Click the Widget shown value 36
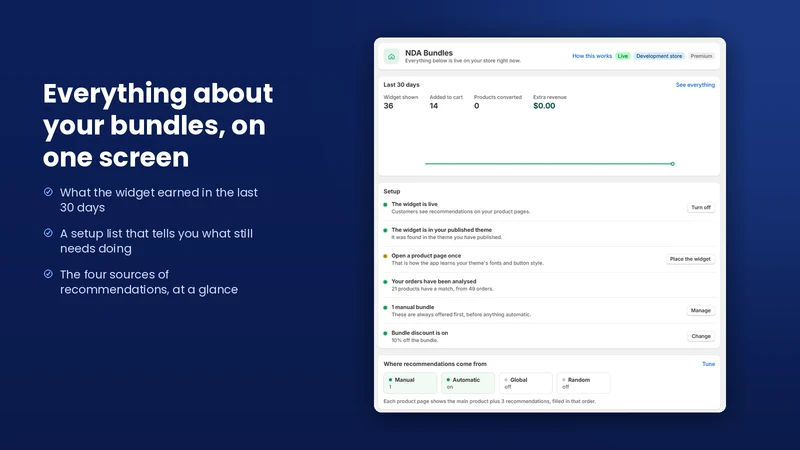Screen dimensions: 800x450 pyautogui.click(x=388, y=106)
